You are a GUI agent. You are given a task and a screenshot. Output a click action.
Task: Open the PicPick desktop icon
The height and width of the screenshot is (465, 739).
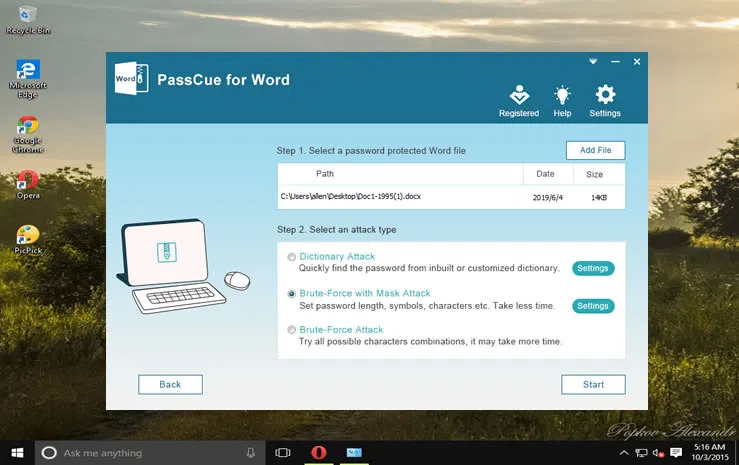28,240
